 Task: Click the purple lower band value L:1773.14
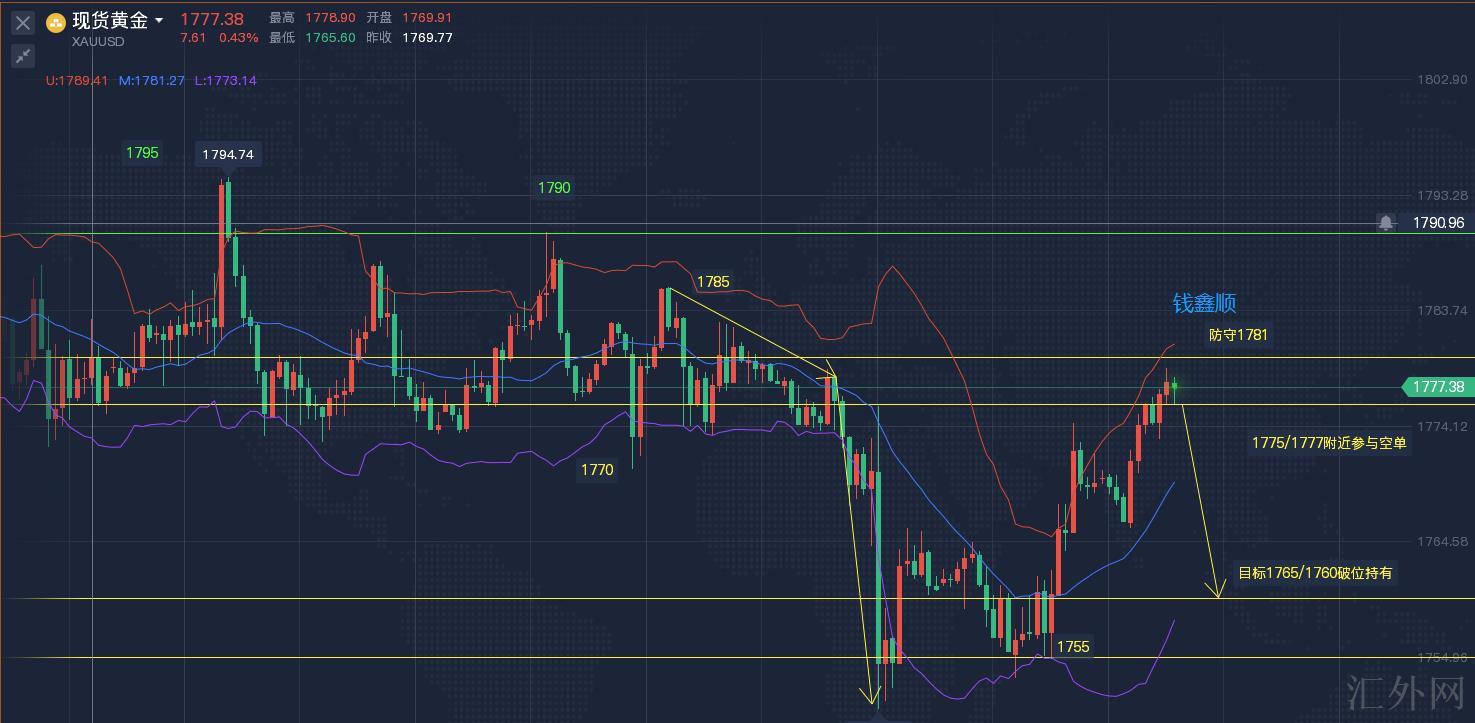pyautogui.click(x=225, y=80)
